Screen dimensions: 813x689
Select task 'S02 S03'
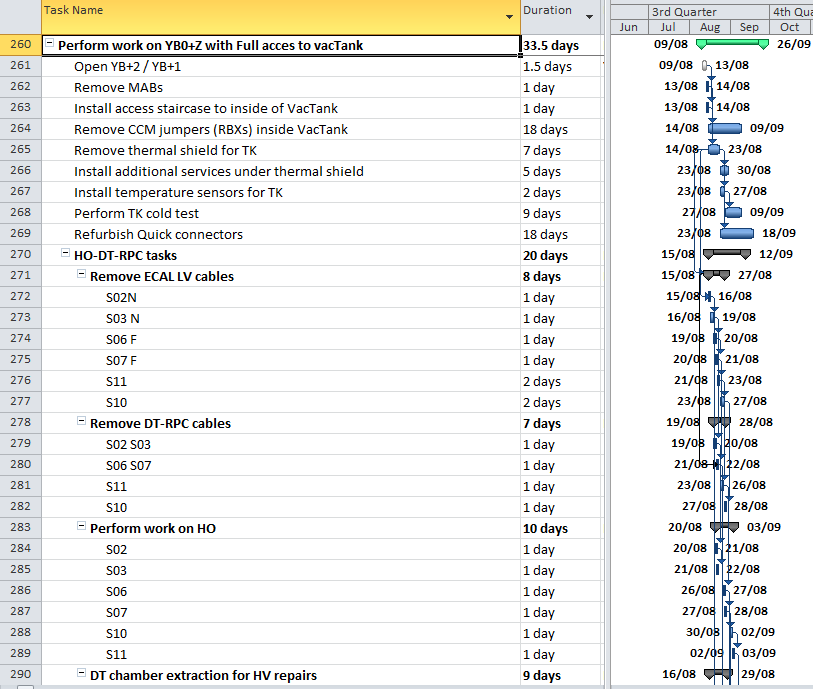129,445
